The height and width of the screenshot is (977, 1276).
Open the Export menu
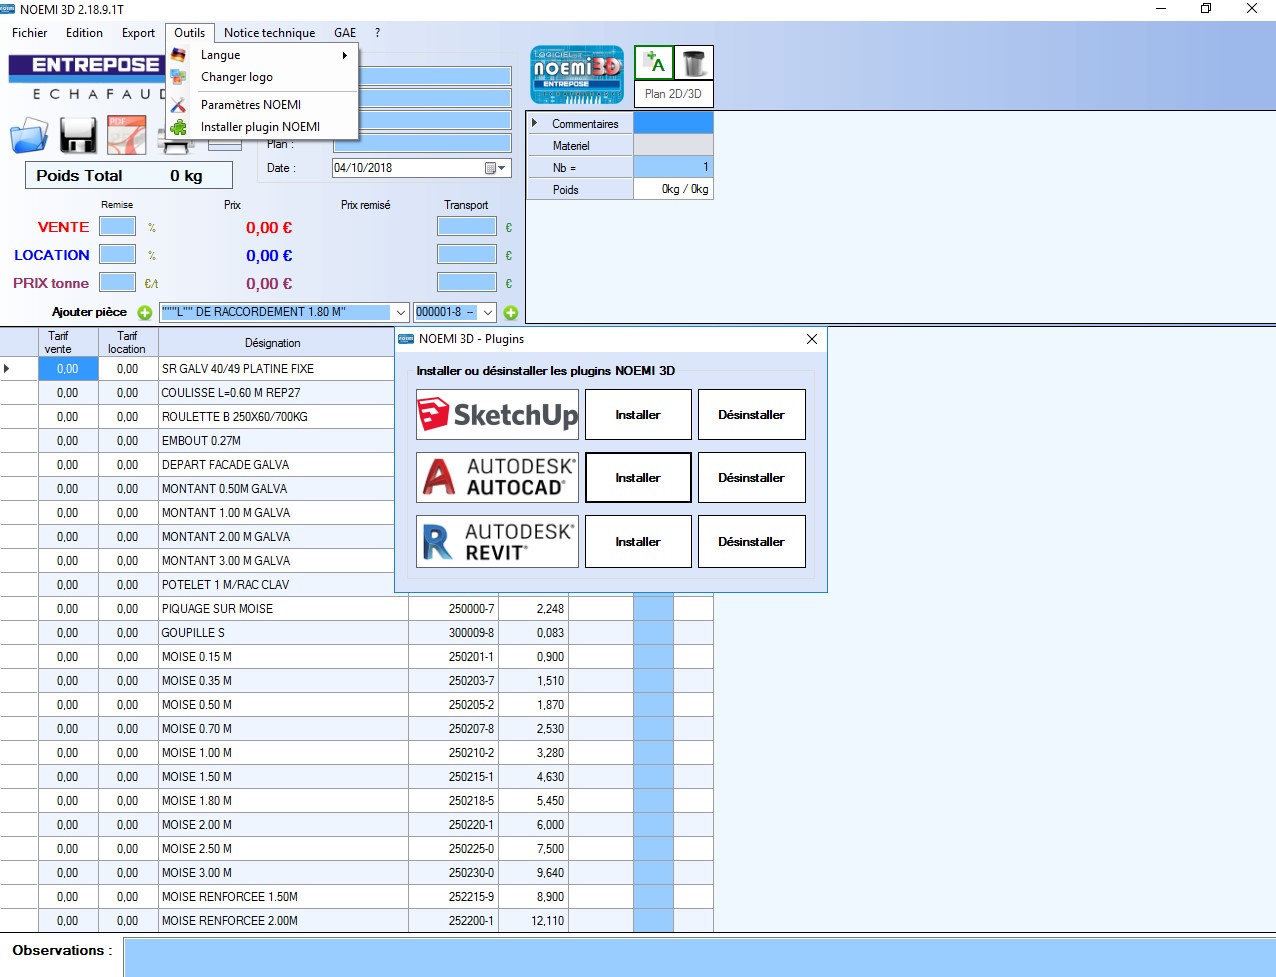coord(139,33)
